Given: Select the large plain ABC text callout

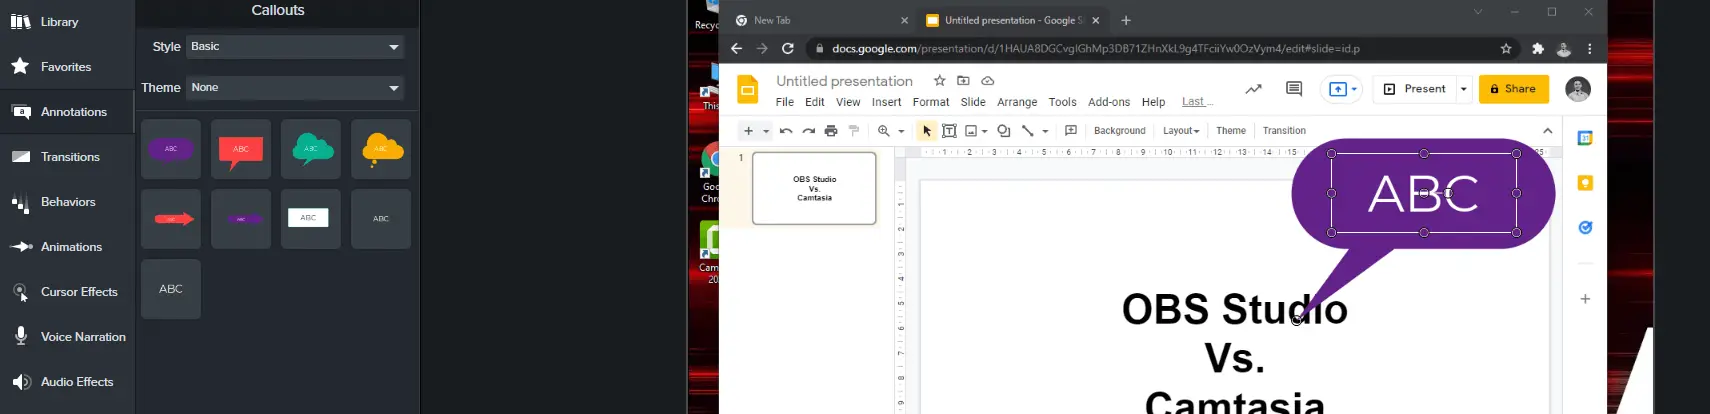Looking at the screenshot, I should (171, 289).
